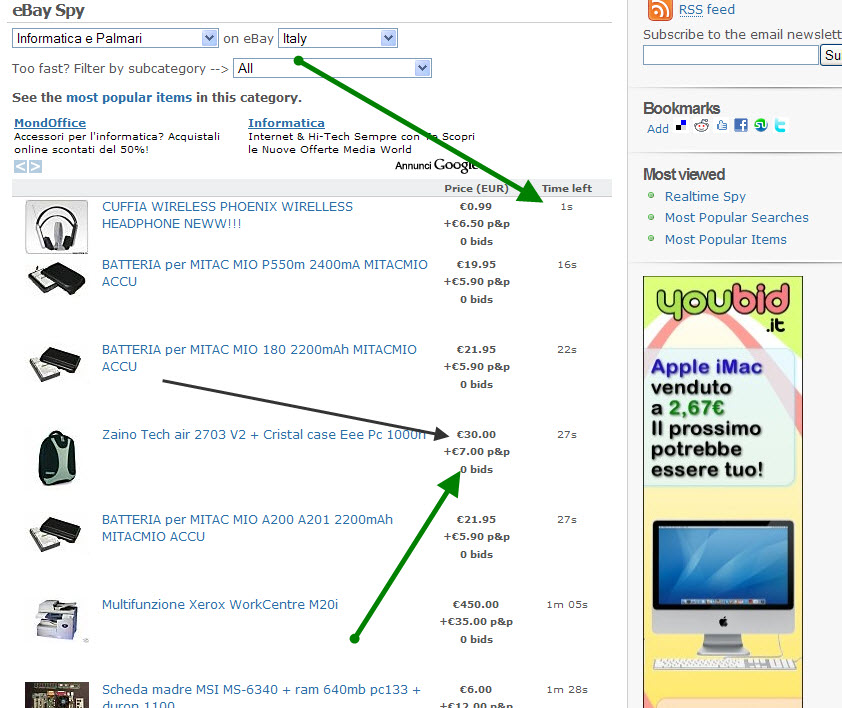
Task: Show the previous ad with left arrow
Action: (20, 167)
